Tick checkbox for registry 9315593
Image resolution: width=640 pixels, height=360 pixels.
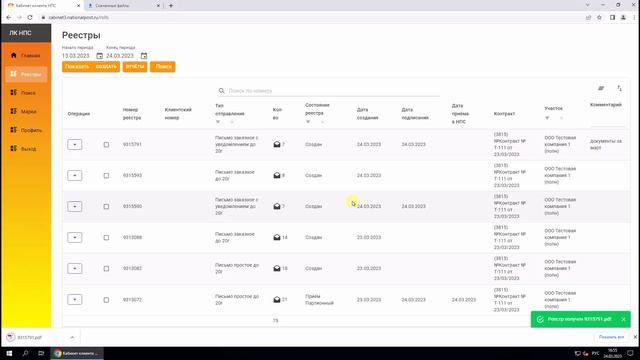[106, 176]
